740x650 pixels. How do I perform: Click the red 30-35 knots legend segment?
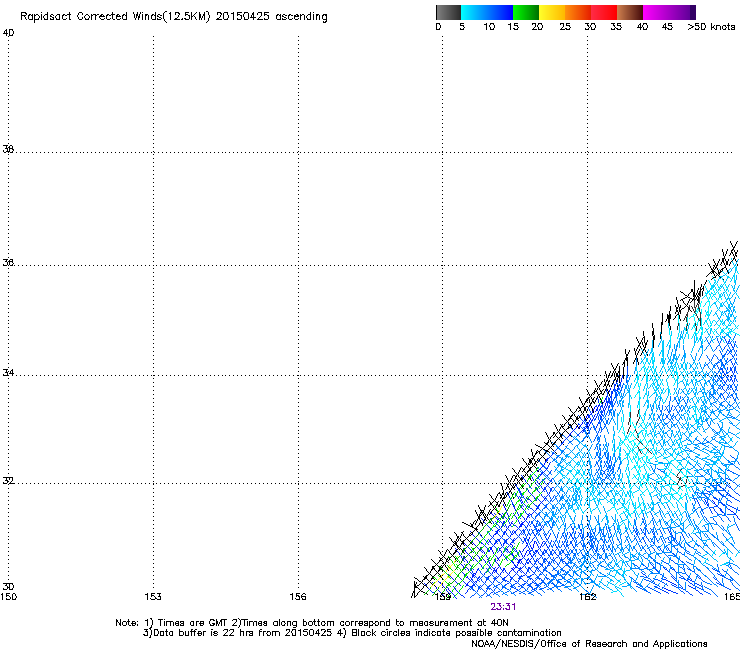click(604, 12)
